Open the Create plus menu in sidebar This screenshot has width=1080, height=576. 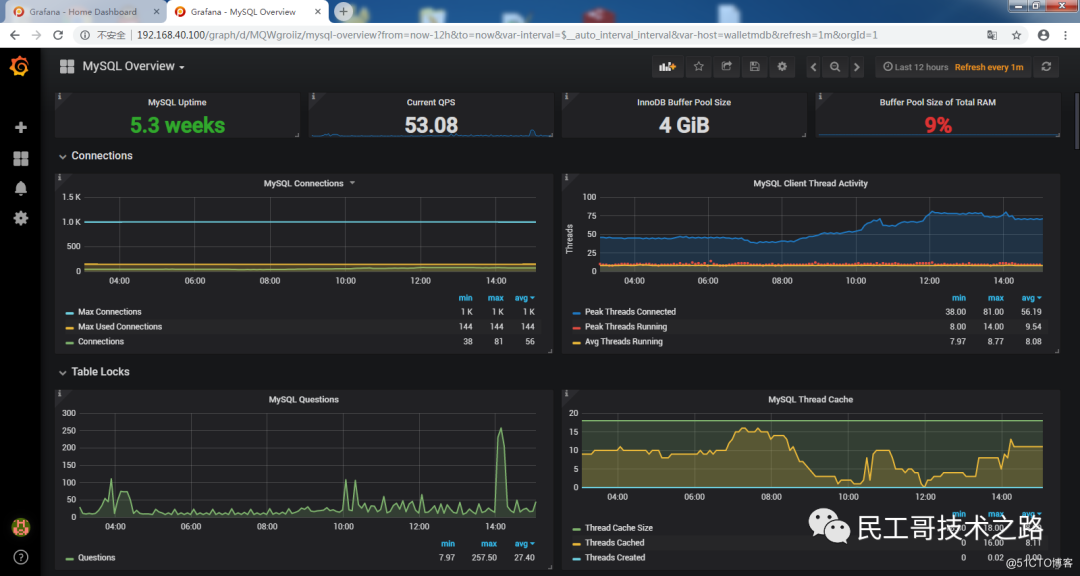(x=21, y=127)
